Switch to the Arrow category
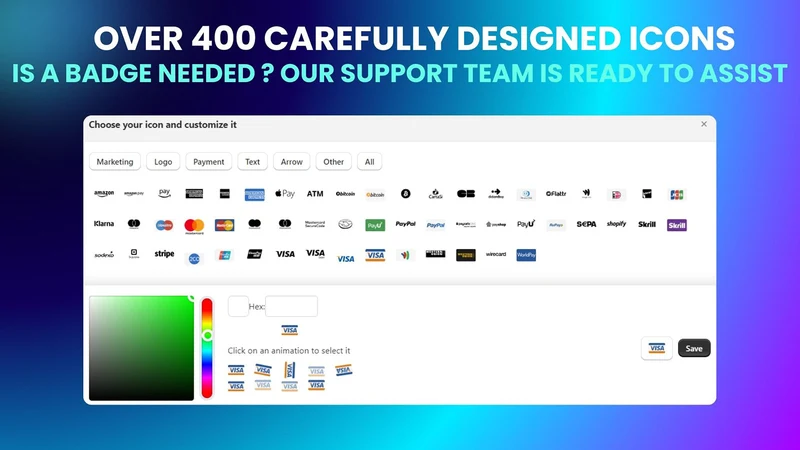 click(291, 162)
